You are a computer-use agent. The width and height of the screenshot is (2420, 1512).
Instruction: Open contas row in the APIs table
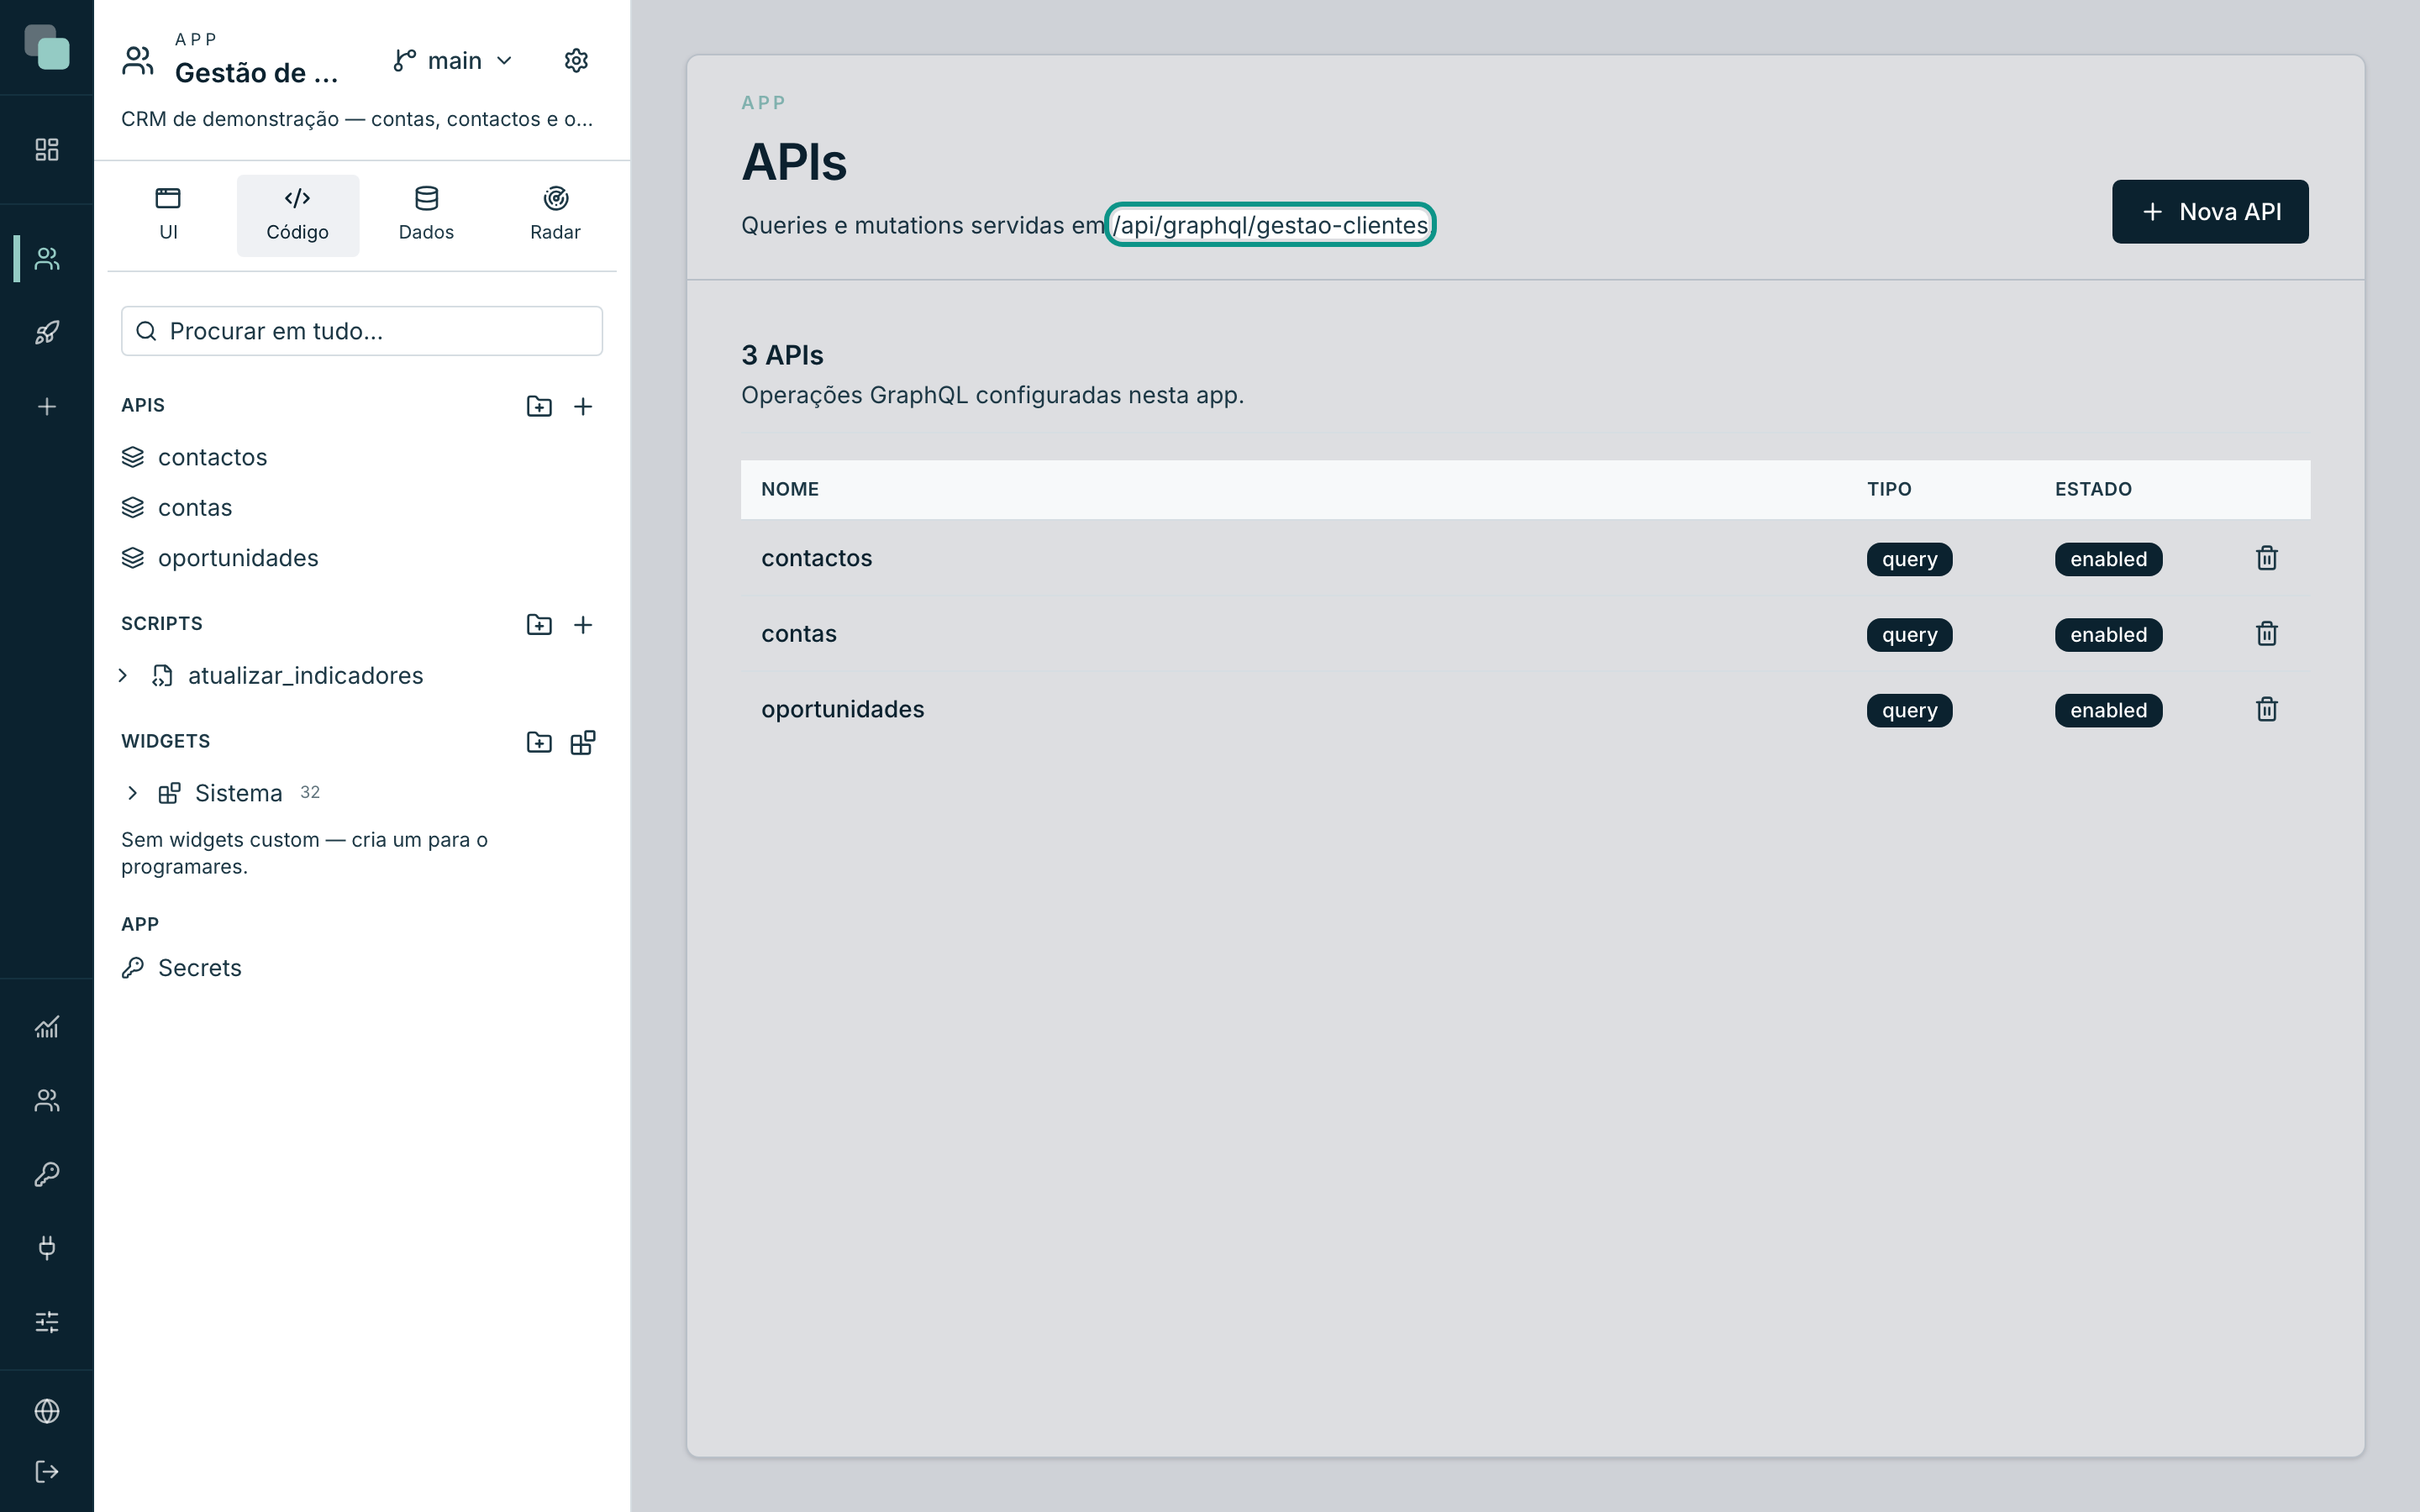[1525, 634]
